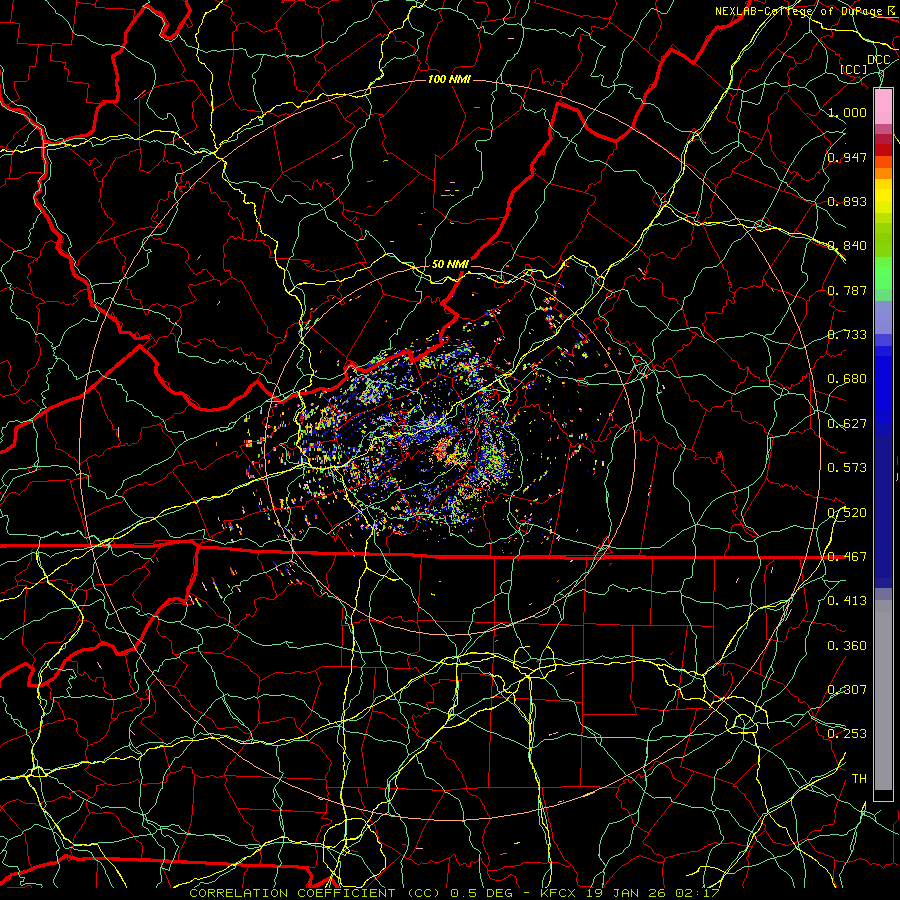
Task: Click the 1.000 scale value
Action: pos(847,112)
